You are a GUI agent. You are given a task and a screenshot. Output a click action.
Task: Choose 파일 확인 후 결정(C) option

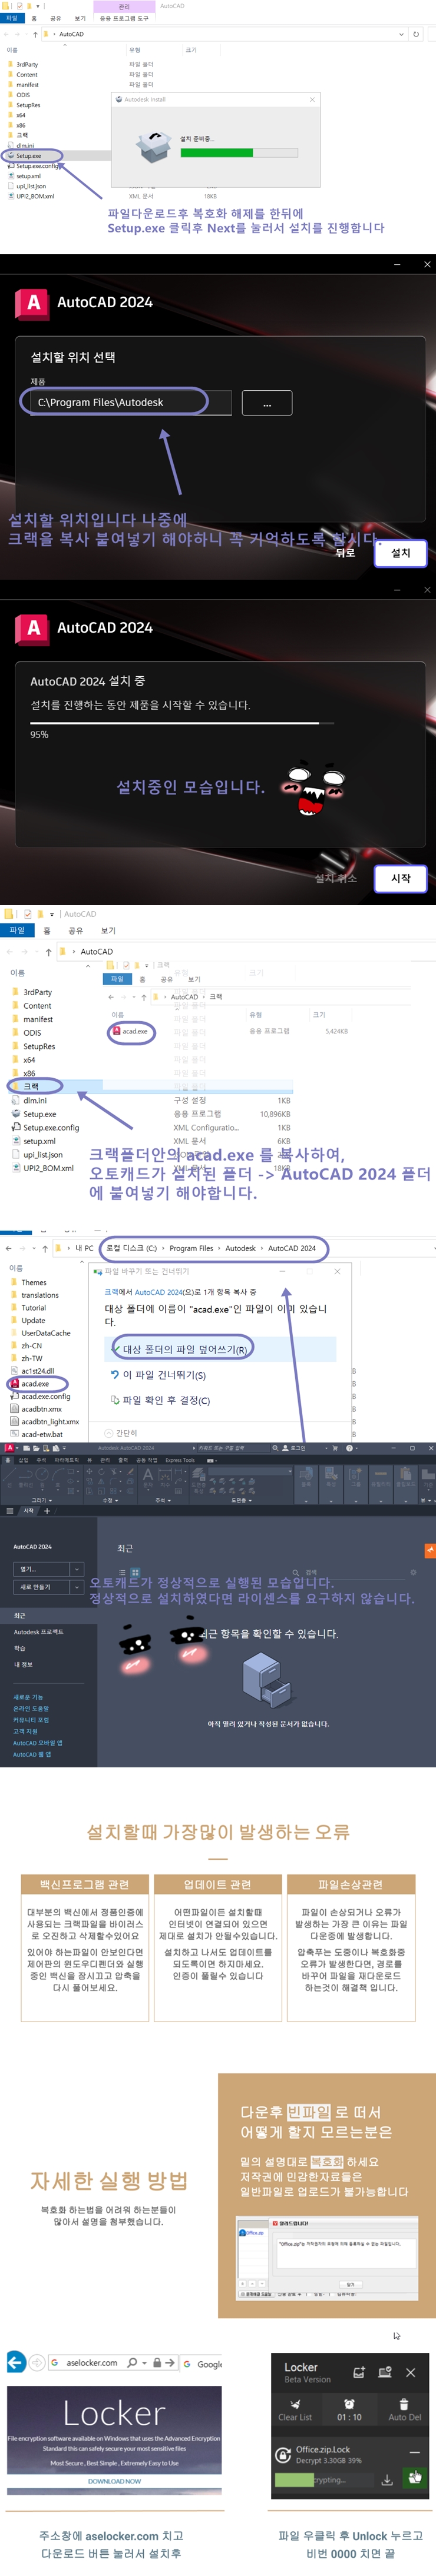[160, 1401]
